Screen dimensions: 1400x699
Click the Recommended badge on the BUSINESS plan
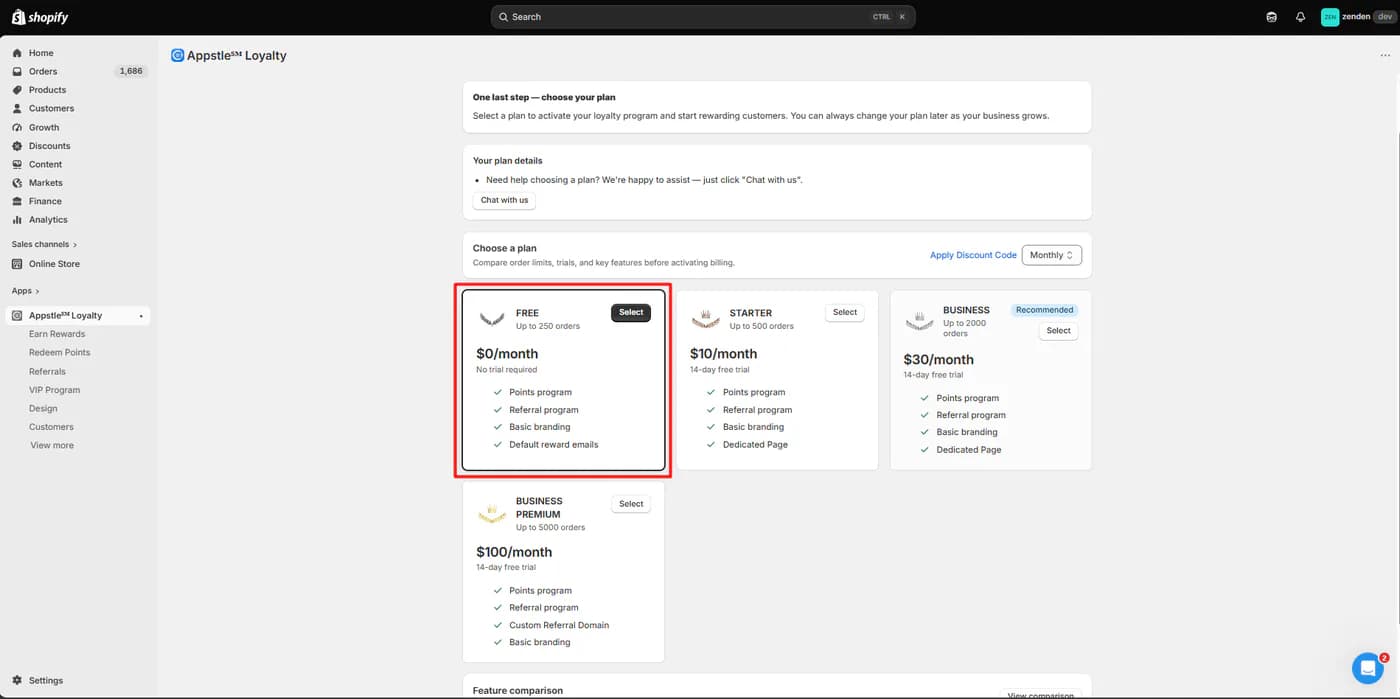click(1044, 310)
